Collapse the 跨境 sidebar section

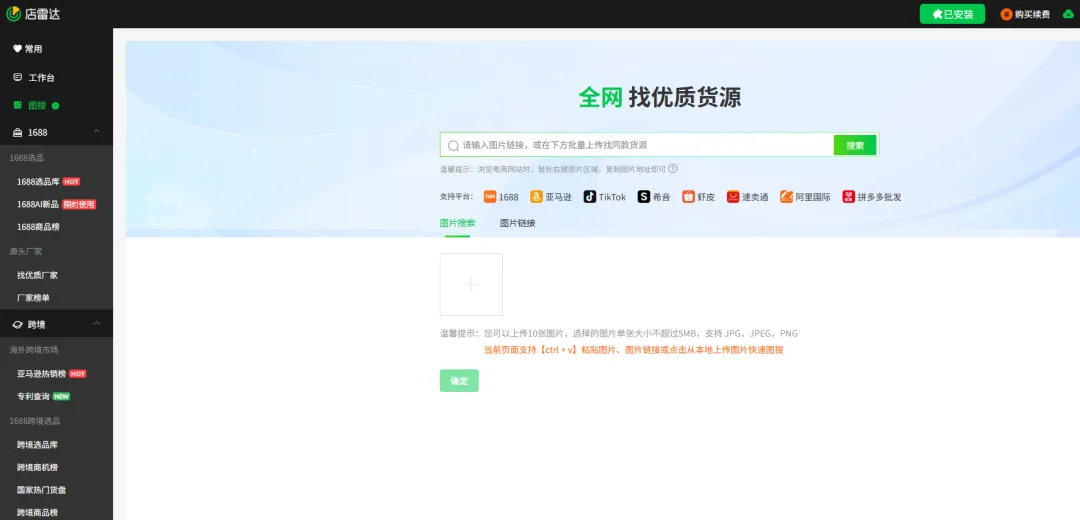coord(96,324)
